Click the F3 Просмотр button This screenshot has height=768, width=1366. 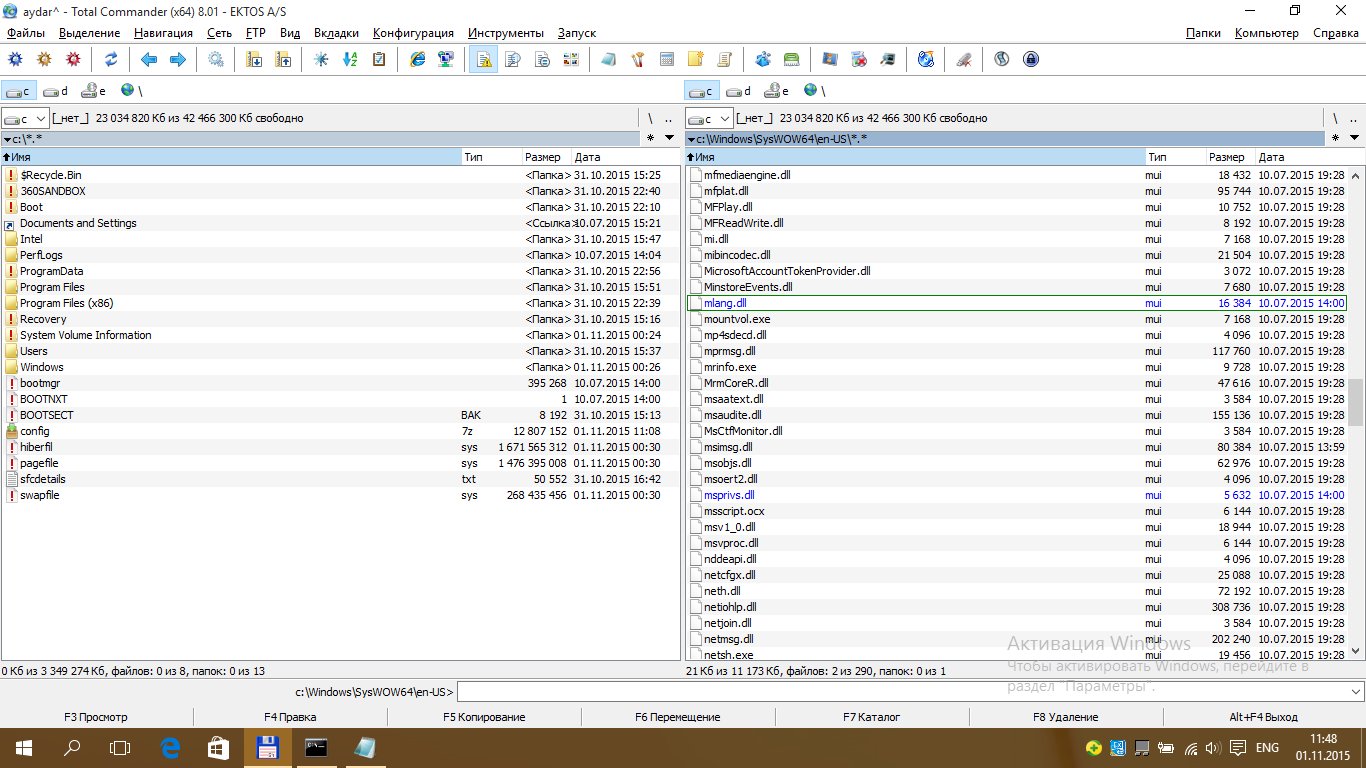96,717
